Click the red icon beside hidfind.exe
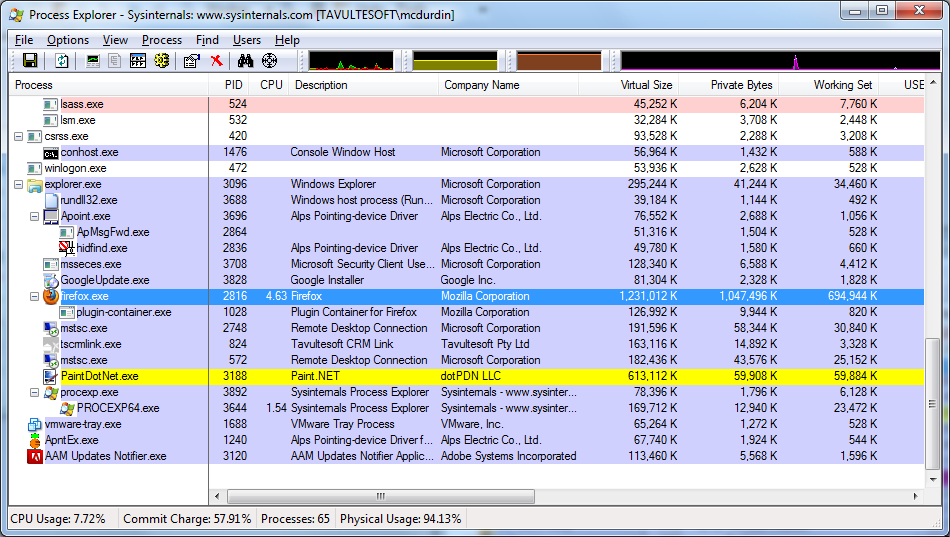 pyautogui.click(x=67, y=248)
